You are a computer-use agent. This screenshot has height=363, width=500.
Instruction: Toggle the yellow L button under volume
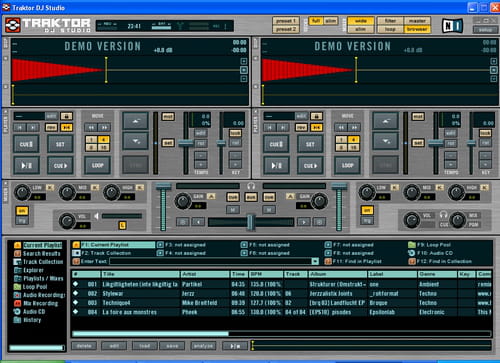click(122, 226)
